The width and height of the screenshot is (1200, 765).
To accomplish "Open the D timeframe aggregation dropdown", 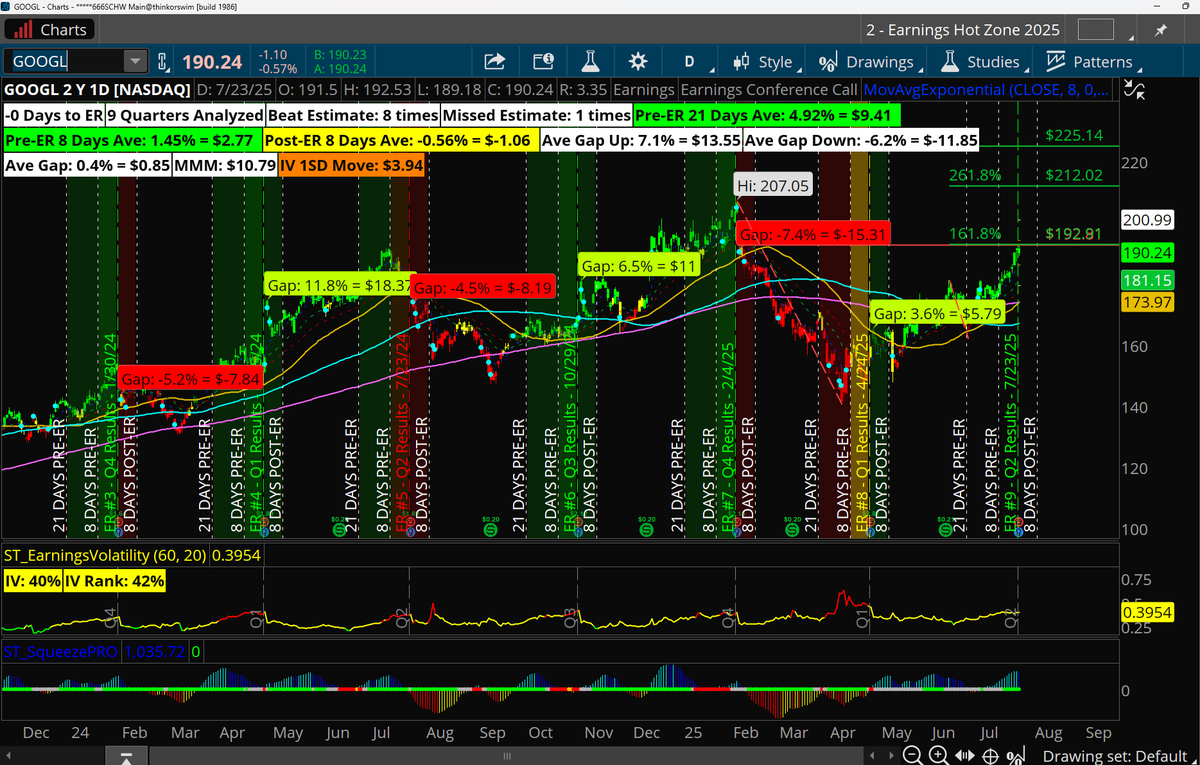I will point(690,62).
